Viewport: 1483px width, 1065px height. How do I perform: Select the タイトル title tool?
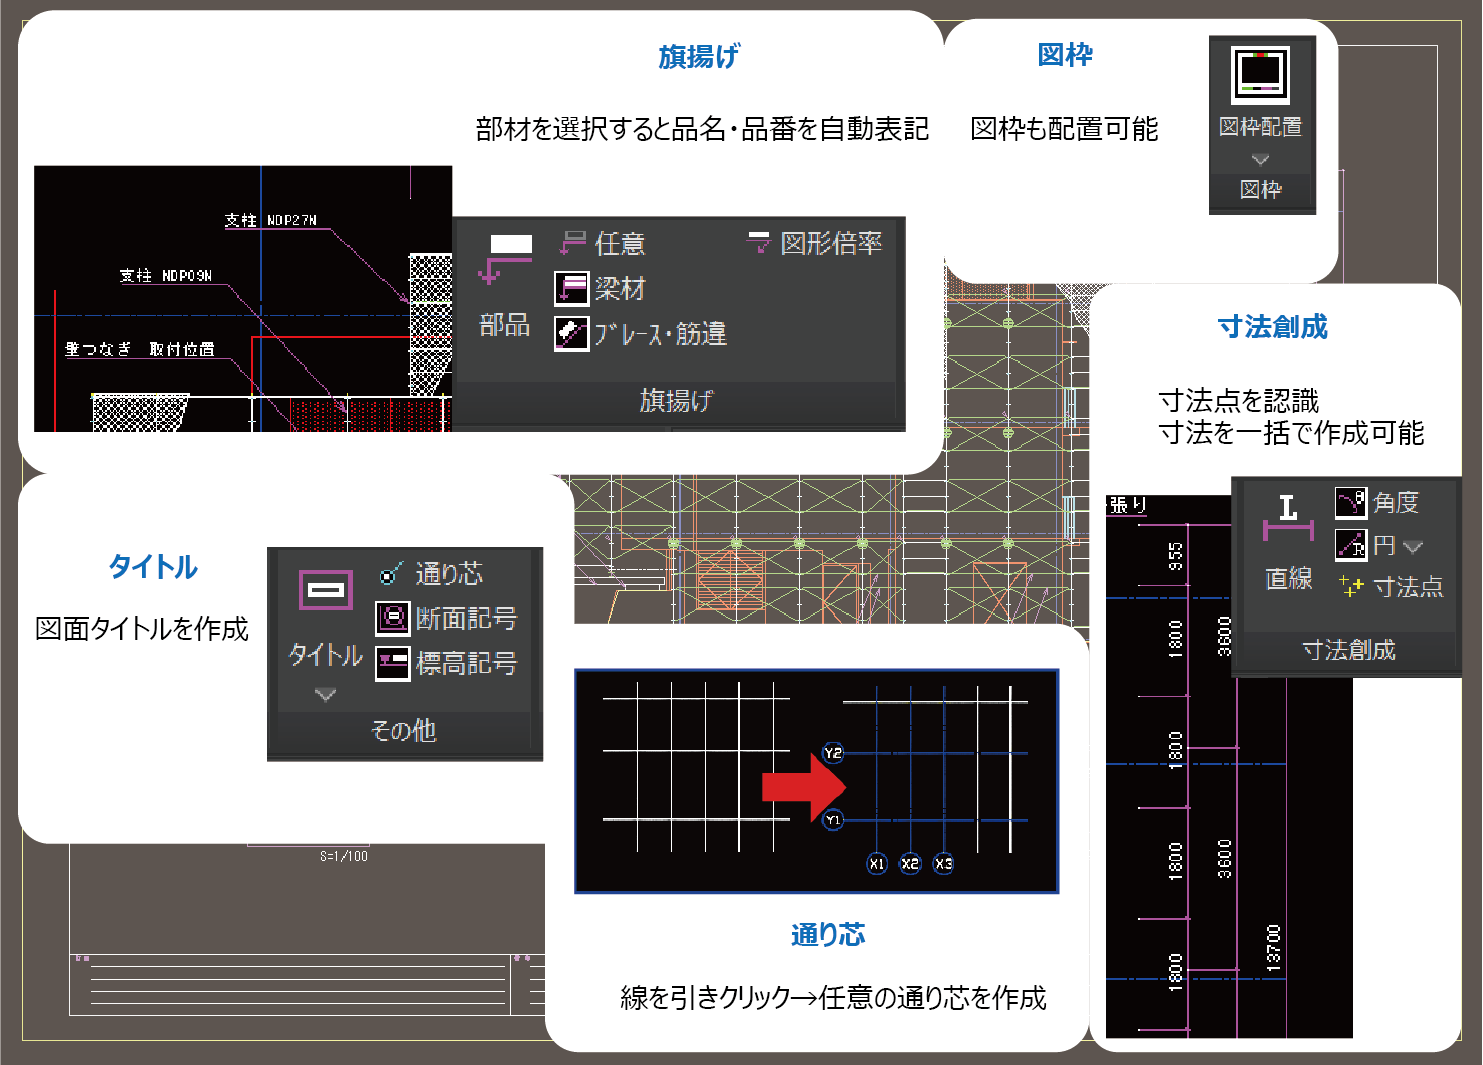[x=325, y=592]
